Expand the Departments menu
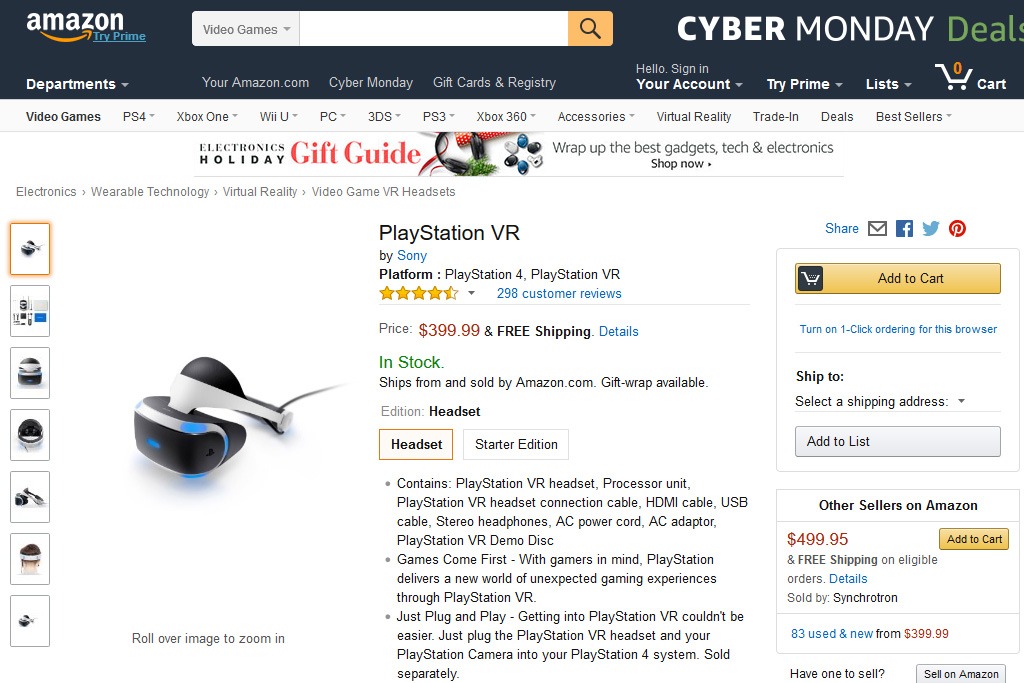The height and width of the screenshot is (683, 1024). coord(77,84)
